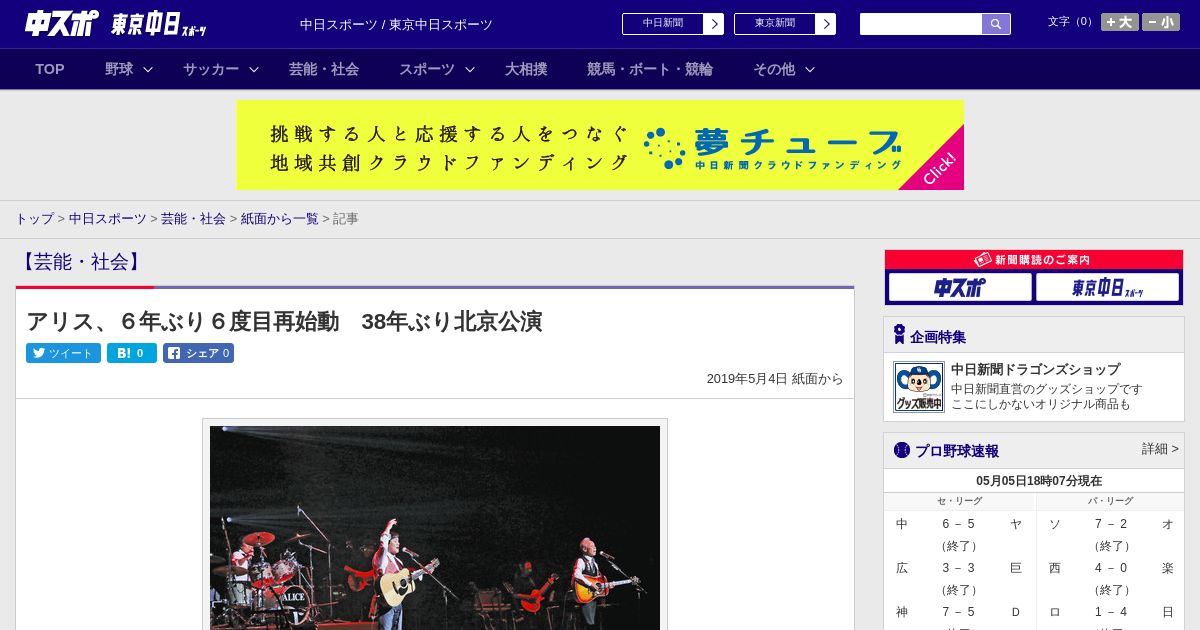The height and width of the screenshot is (630, 1200).
Task: Open 中スポ subscription banner button
Action: 960,288
